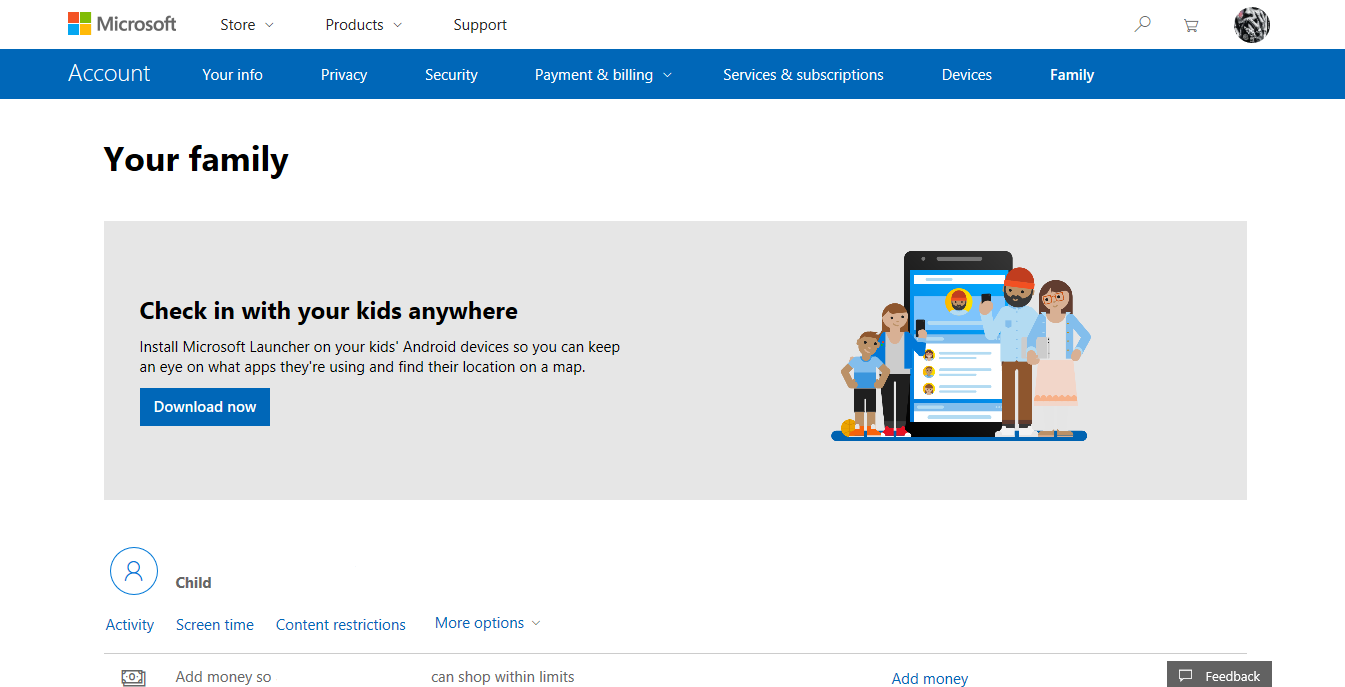The height and width of the screenshot is (687, 1345).
Task: Switch to the Privacy tab
Action: pos(344,75)
